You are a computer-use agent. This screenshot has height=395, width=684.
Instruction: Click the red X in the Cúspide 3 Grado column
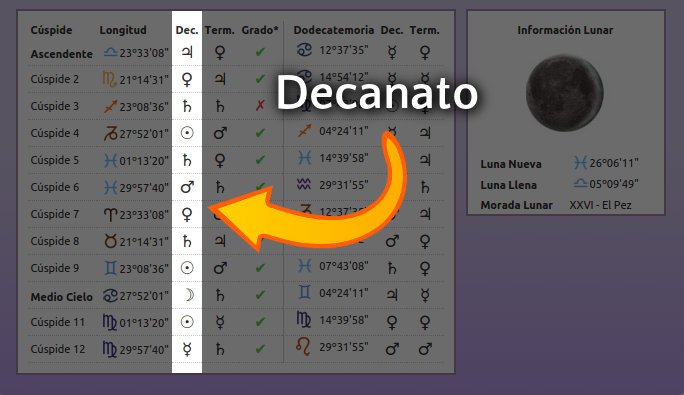260,105
